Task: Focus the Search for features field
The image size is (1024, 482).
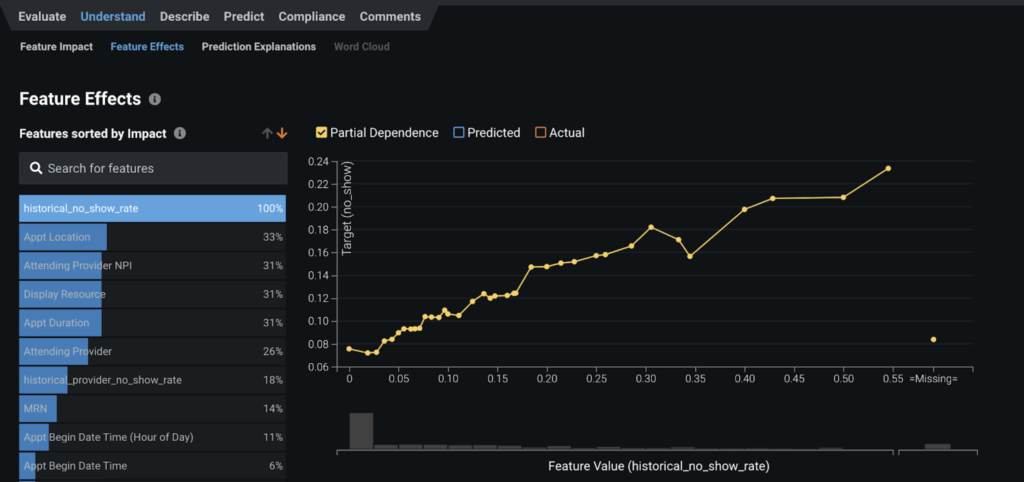Action: (153, 169)
